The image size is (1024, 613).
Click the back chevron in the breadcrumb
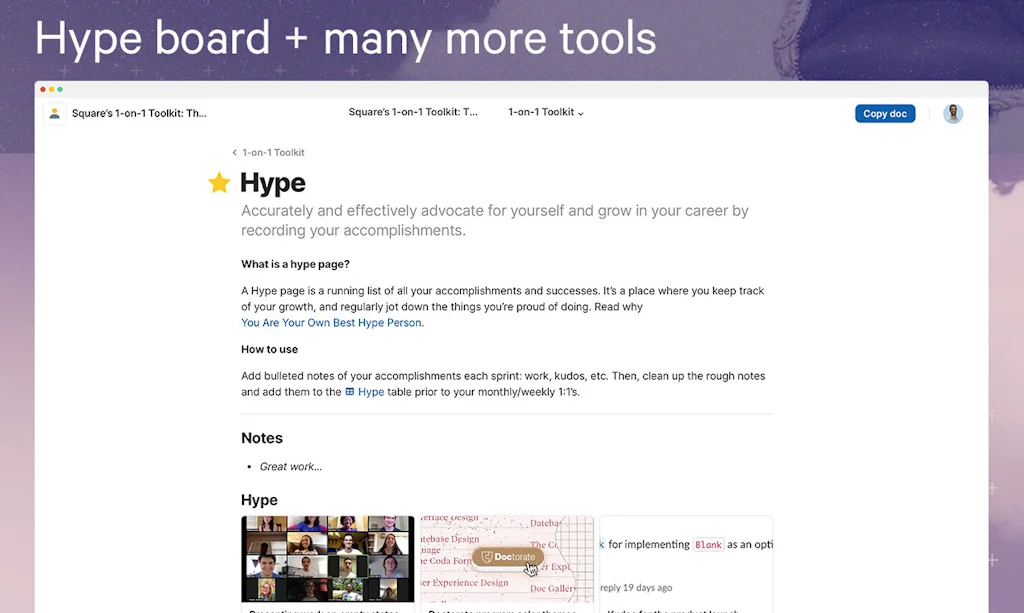click(234, 152)
